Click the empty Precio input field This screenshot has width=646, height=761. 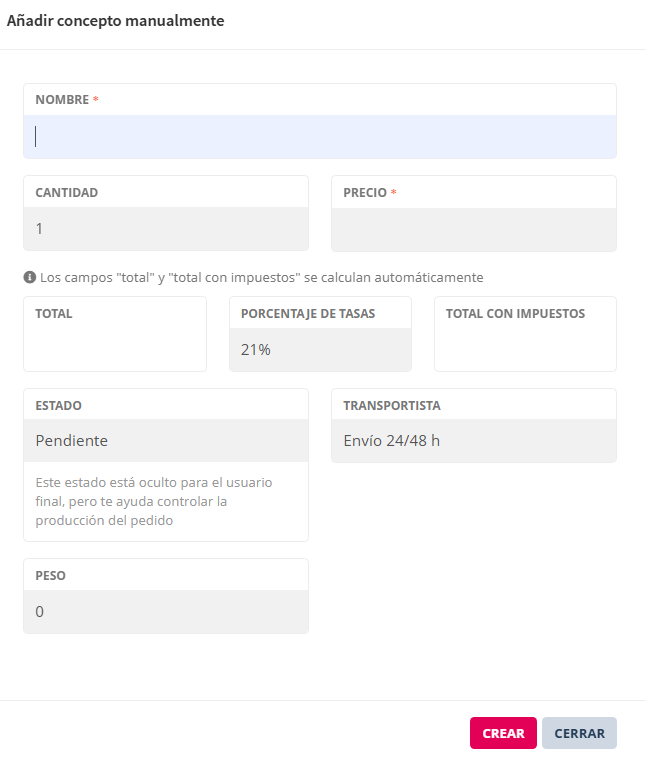pos(473,230)
